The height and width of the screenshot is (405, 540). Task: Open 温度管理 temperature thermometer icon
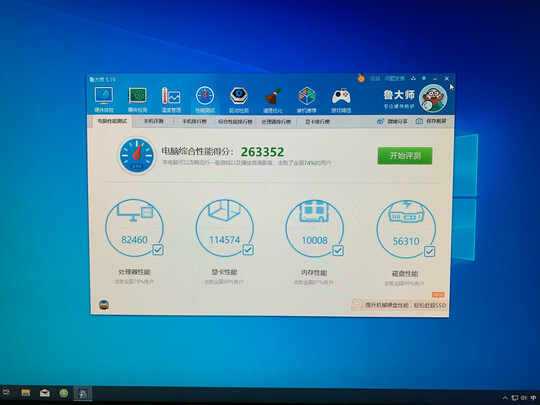point(171,100)
